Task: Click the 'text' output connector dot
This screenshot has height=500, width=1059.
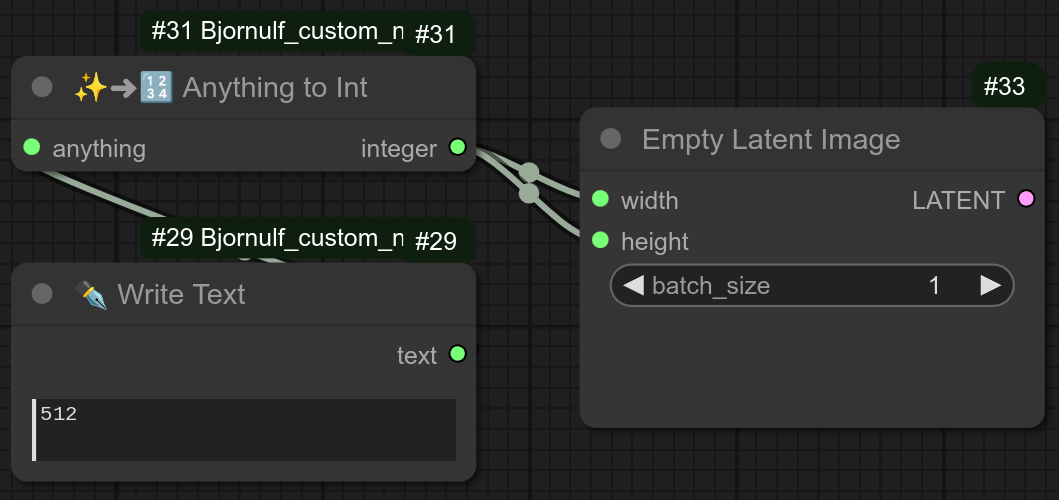Action: (458, 354)
